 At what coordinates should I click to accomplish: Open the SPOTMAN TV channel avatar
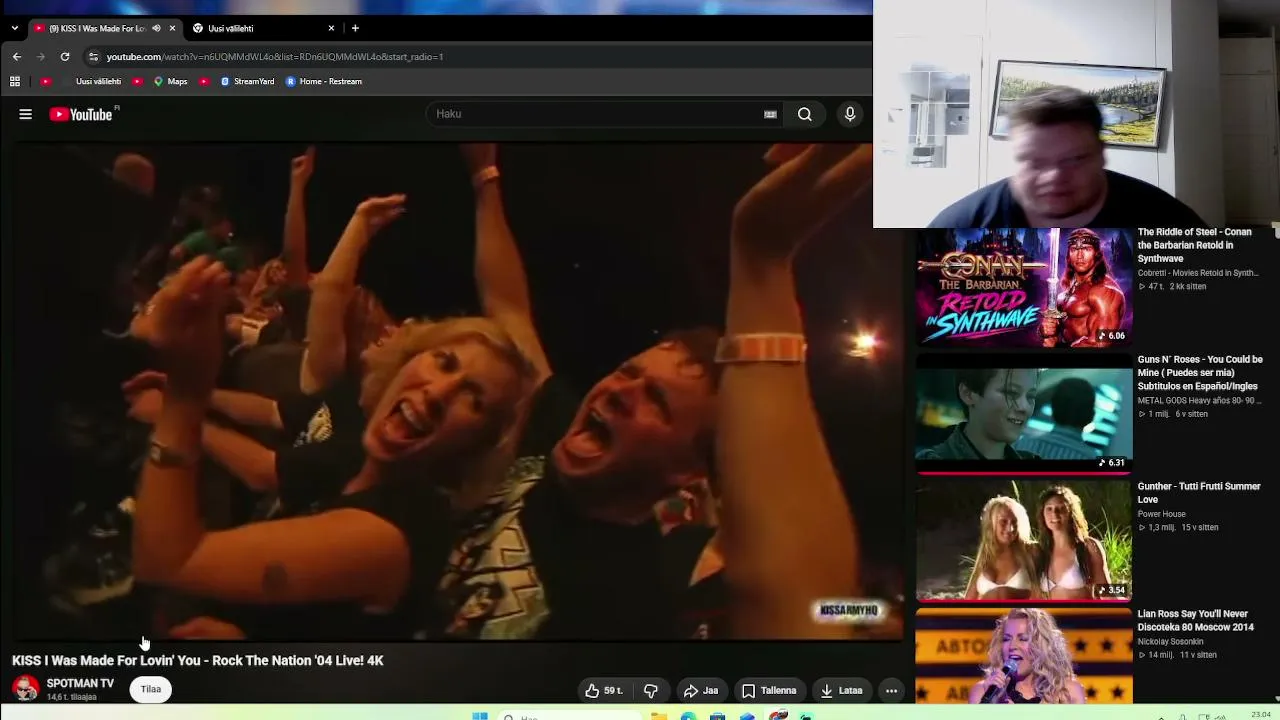click(26, 689)
